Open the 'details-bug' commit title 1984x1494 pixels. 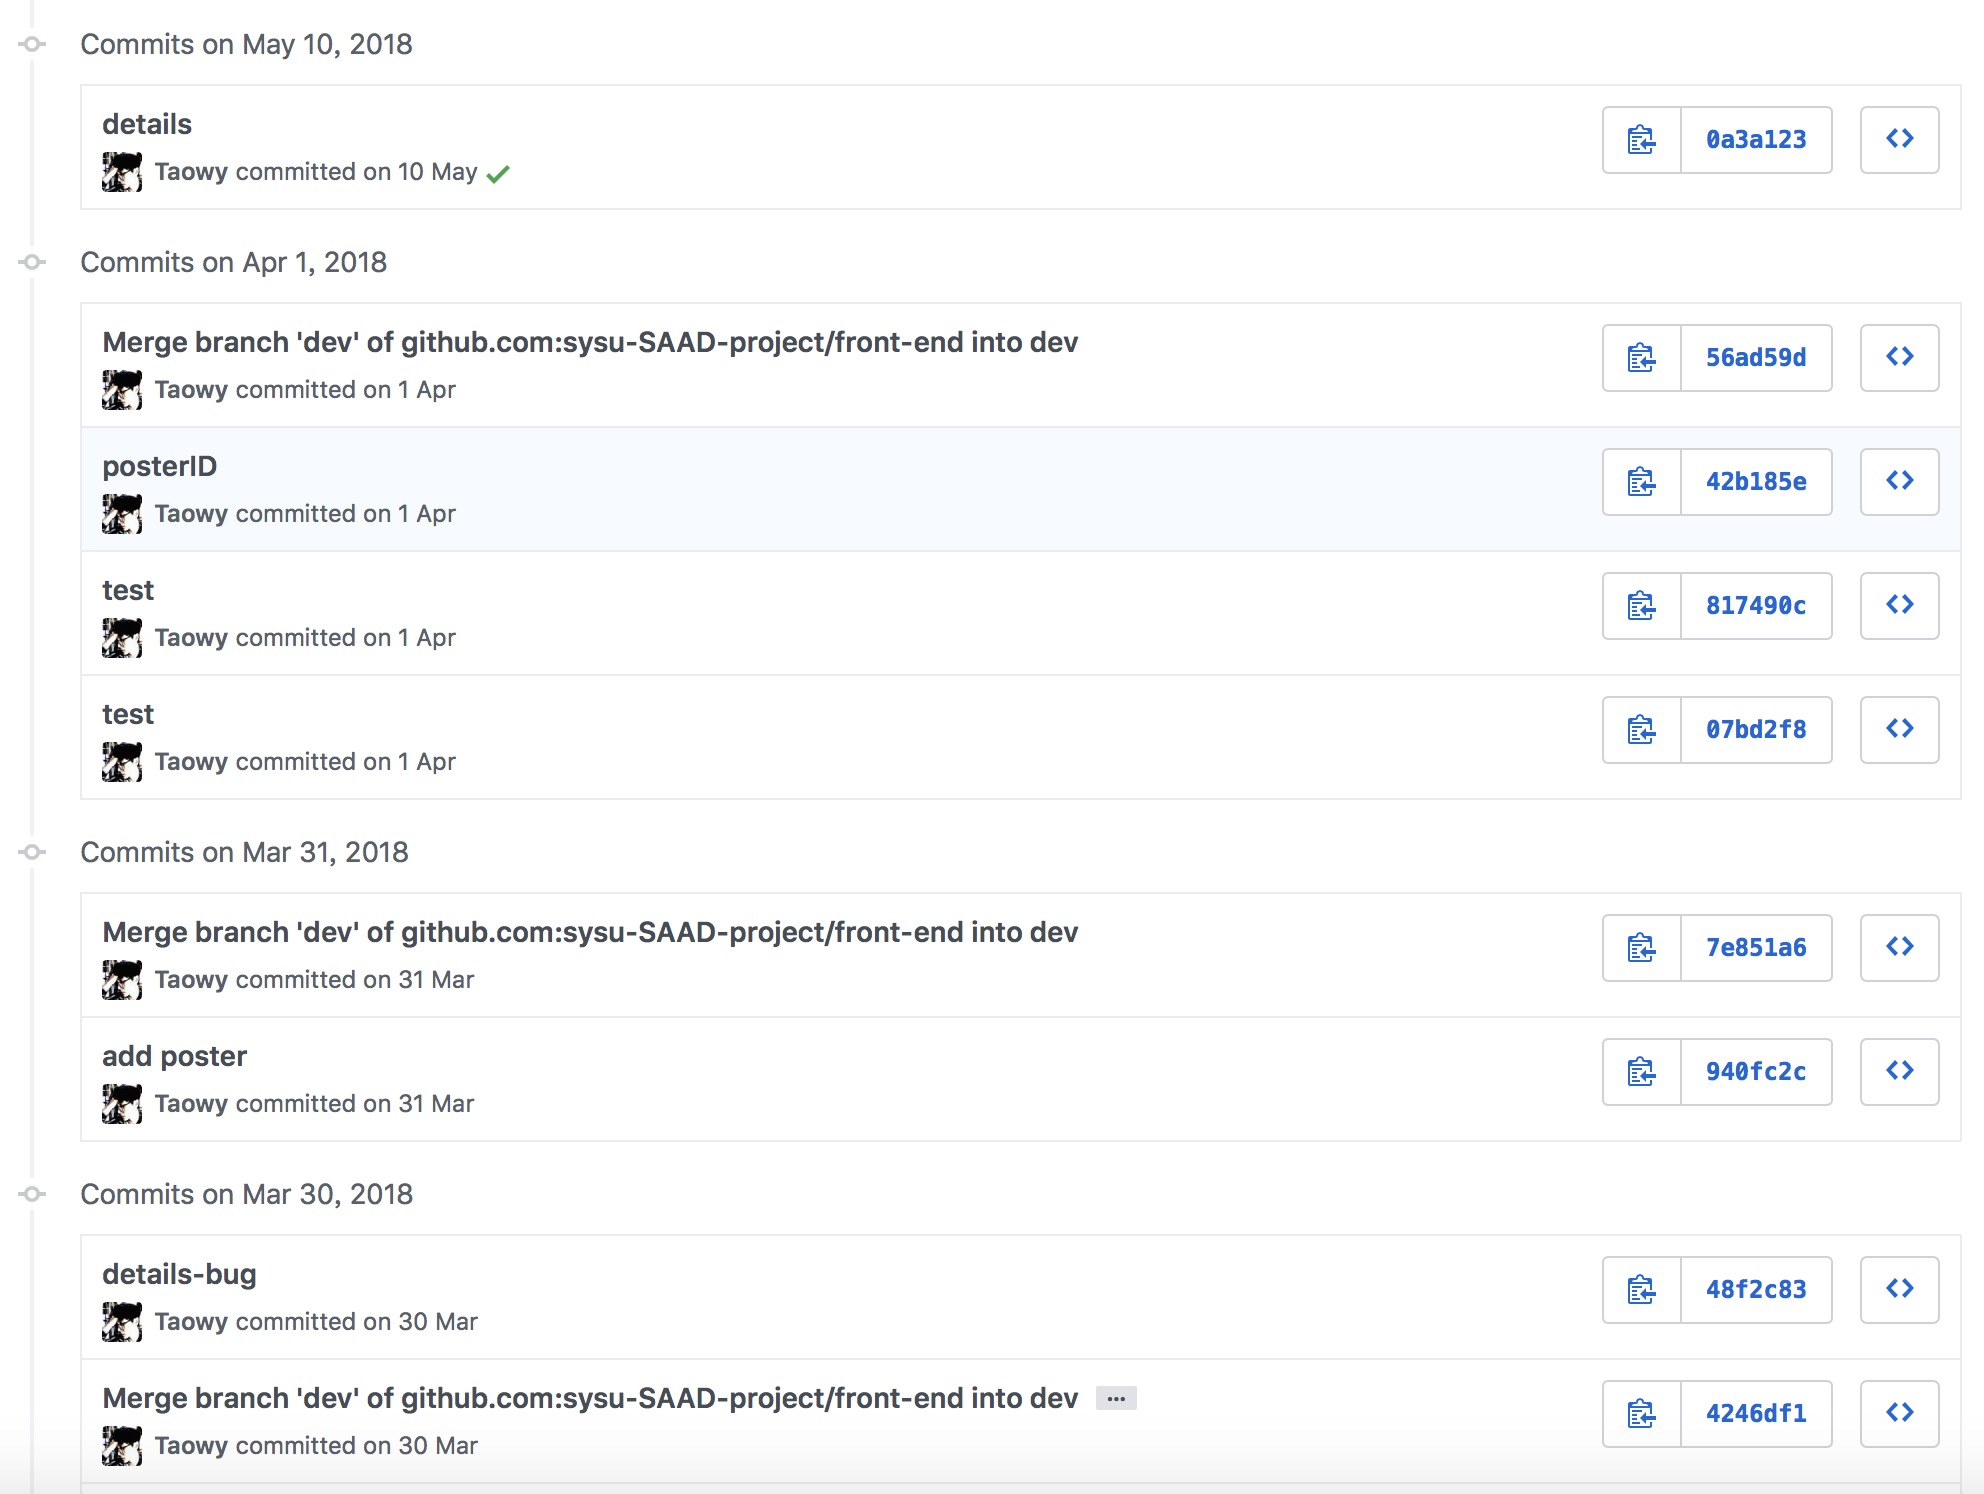click(x=179, y=1274)
